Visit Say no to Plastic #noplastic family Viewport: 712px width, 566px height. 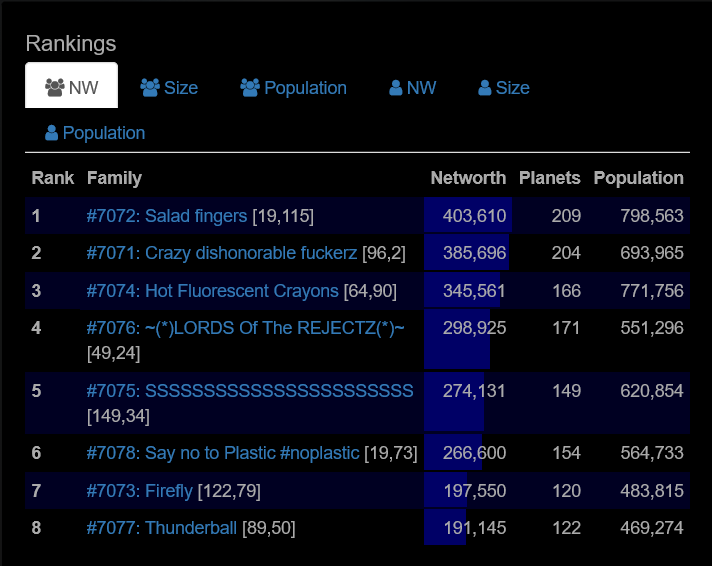pos(222,453)
